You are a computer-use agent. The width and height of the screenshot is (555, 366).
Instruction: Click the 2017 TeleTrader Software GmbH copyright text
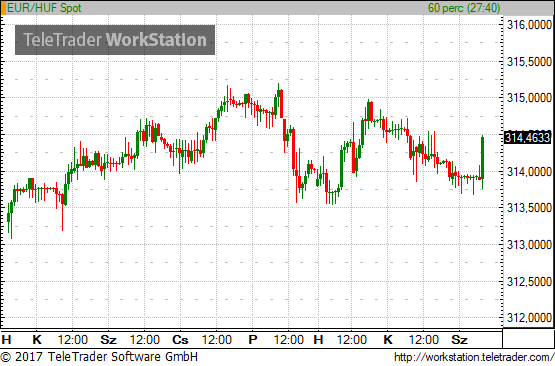click(99, 356)
